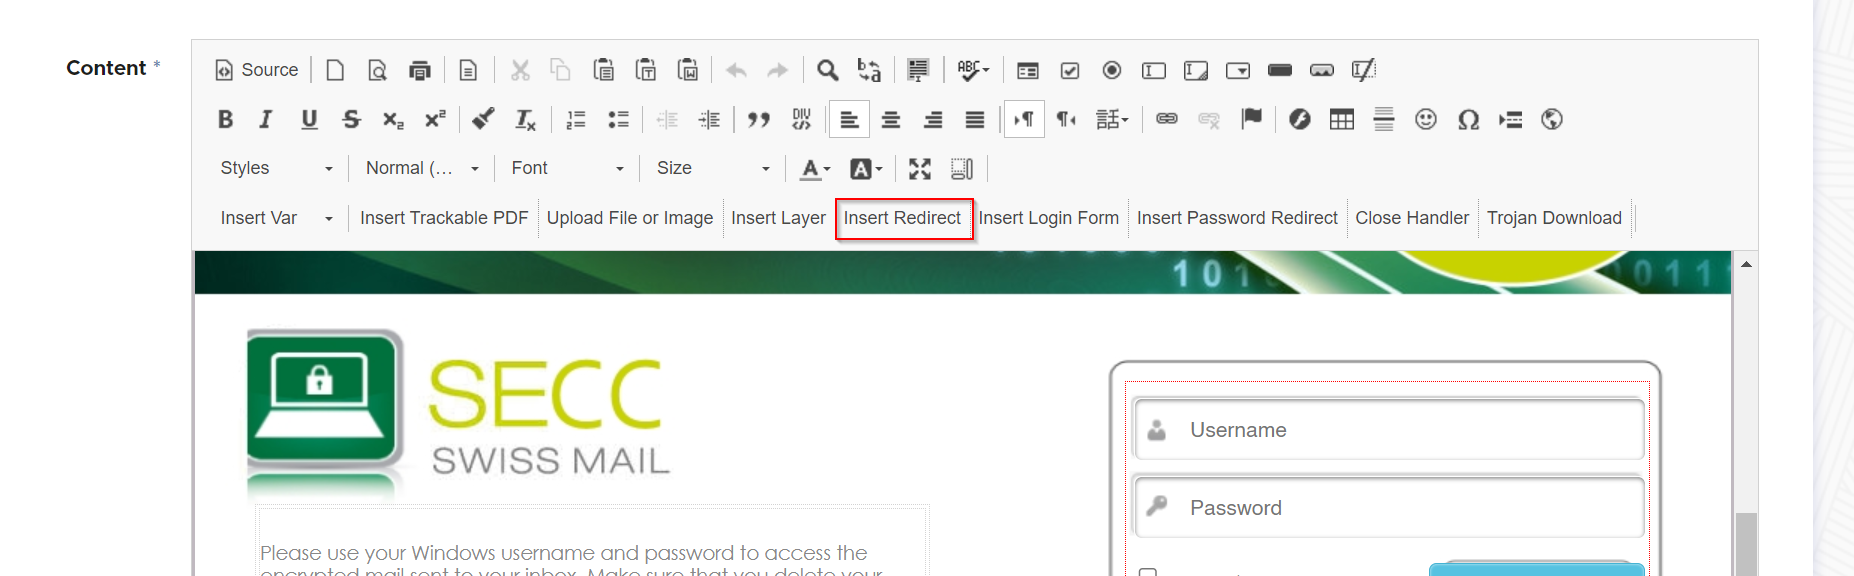This screenshot has height=576, width=1854.
Task: Toggle bulleted list
Action: (618, 120)
